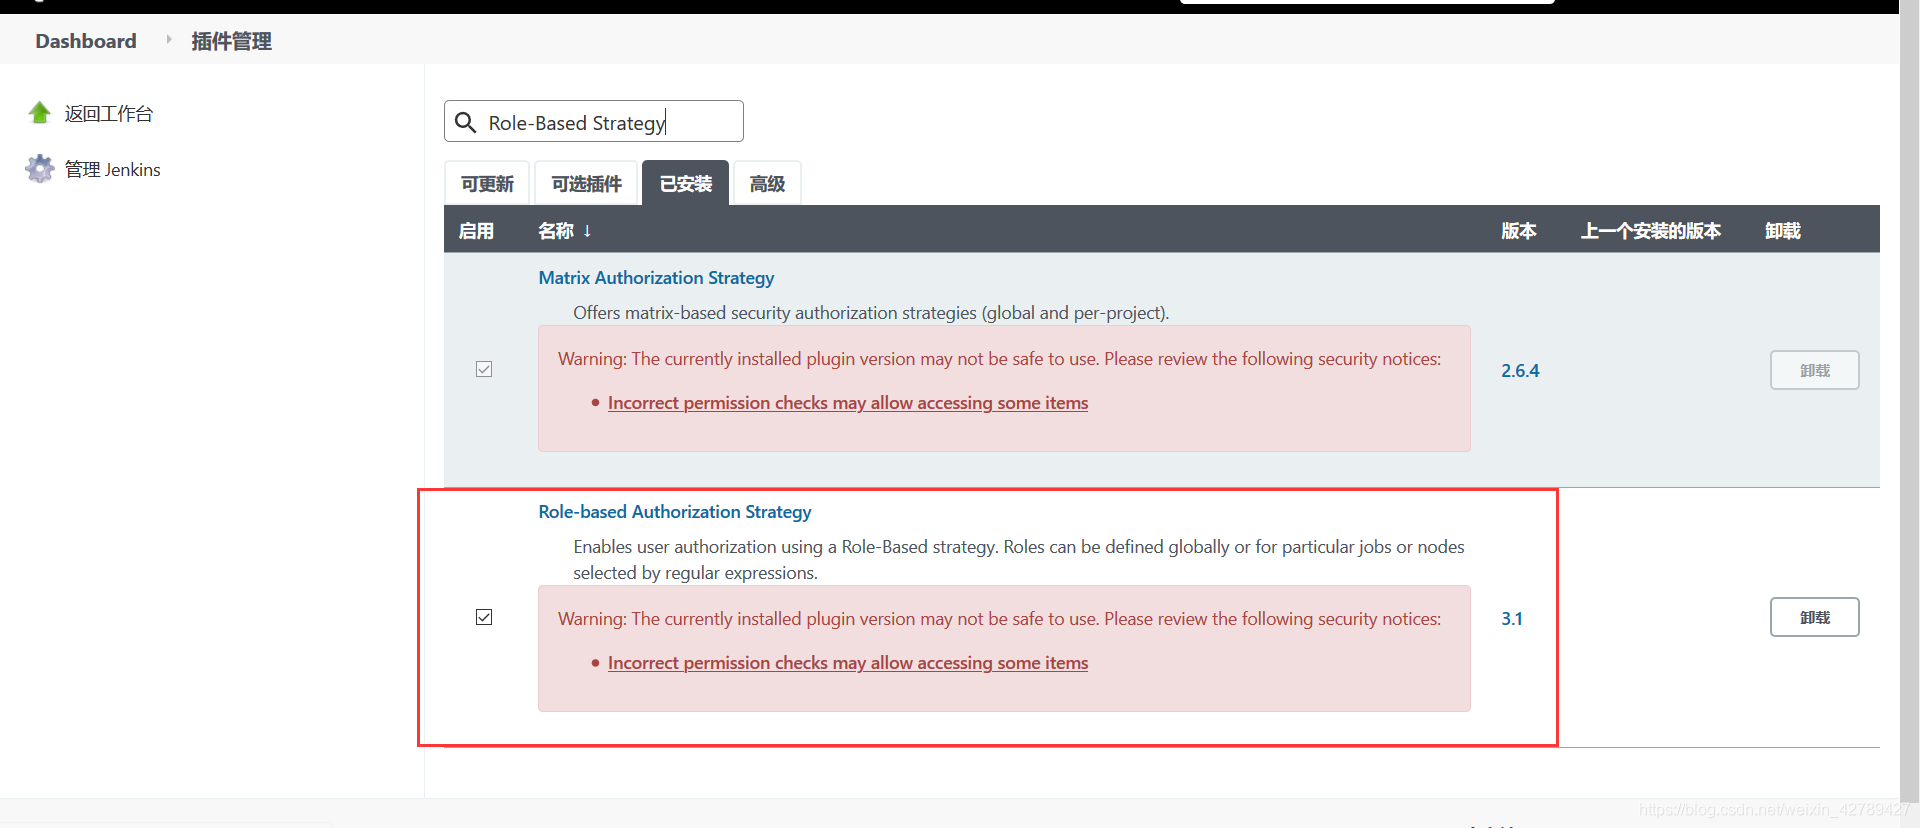The image size is (1920, 828).
Task: Focus the plugin search input field
Action: [x=594, y=121]
